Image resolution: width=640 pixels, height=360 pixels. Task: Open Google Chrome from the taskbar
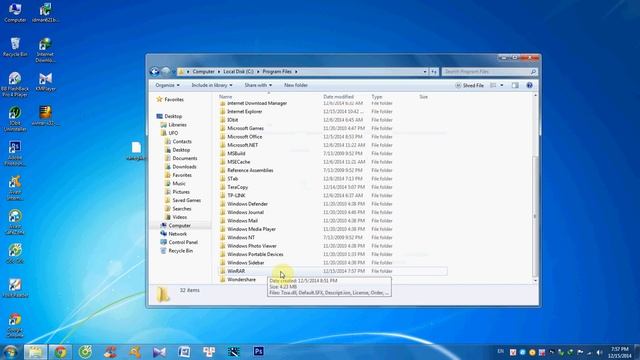(60, 352)
